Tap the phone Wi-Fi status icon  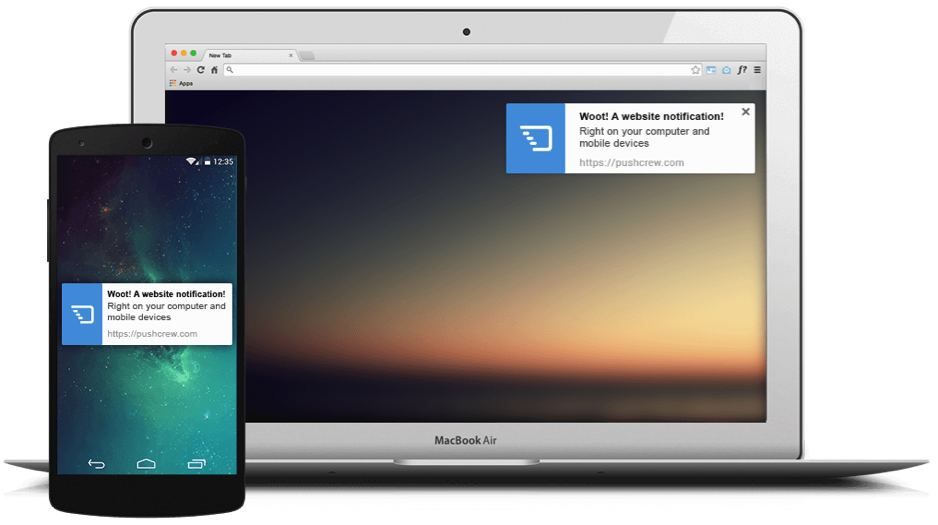193,161
